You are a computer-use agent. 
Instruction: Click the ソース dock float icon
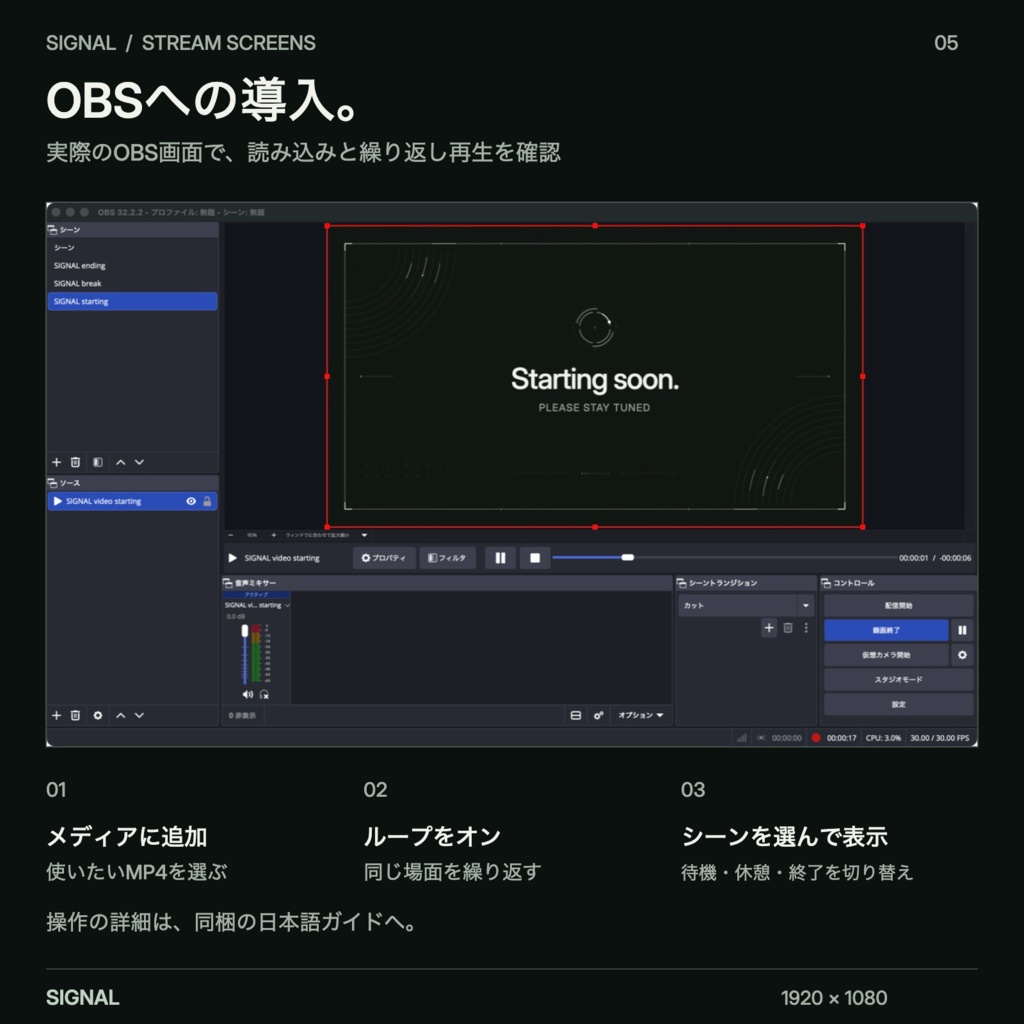click(52, 483)
